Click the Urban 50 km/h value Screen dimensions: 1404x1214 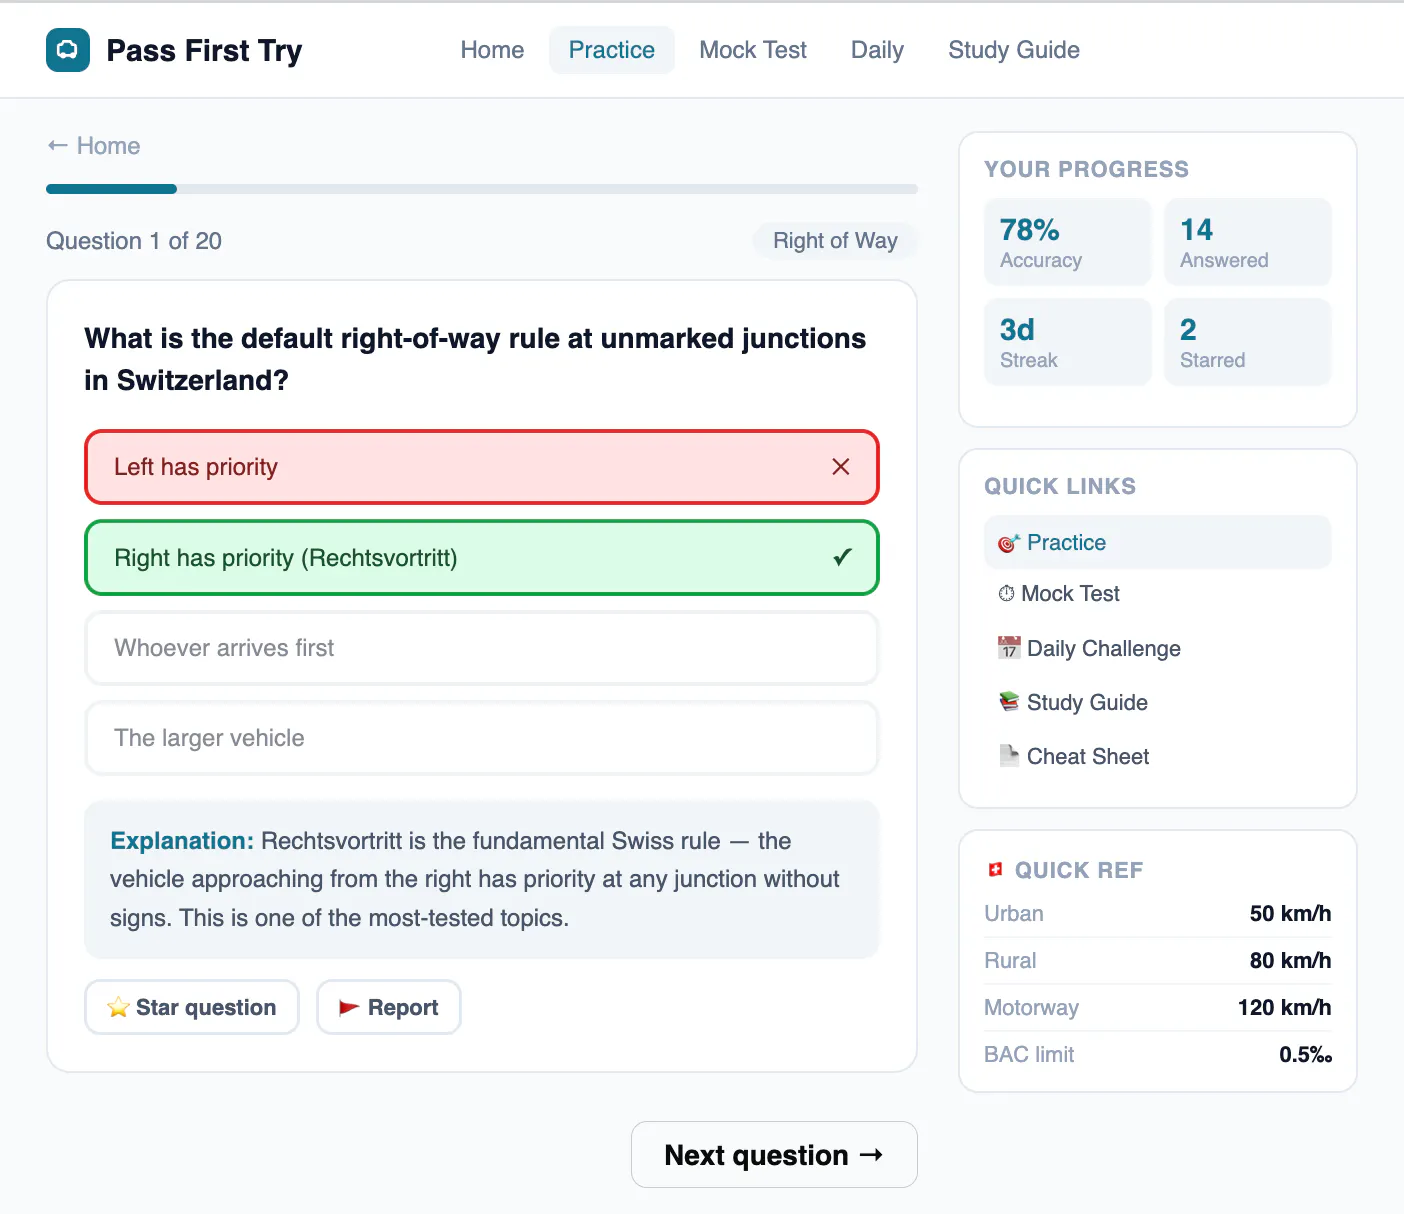point(1290,913)
